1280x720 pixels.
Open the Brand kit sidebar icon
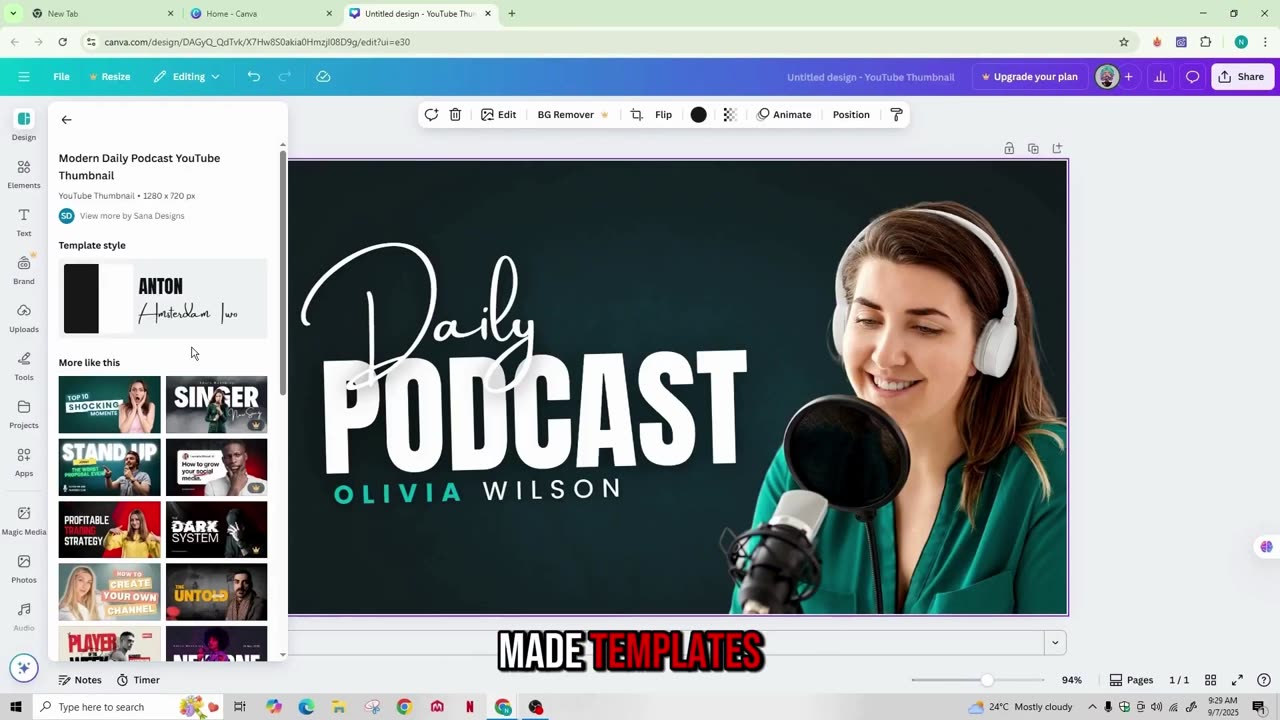(x=24, y=270)
